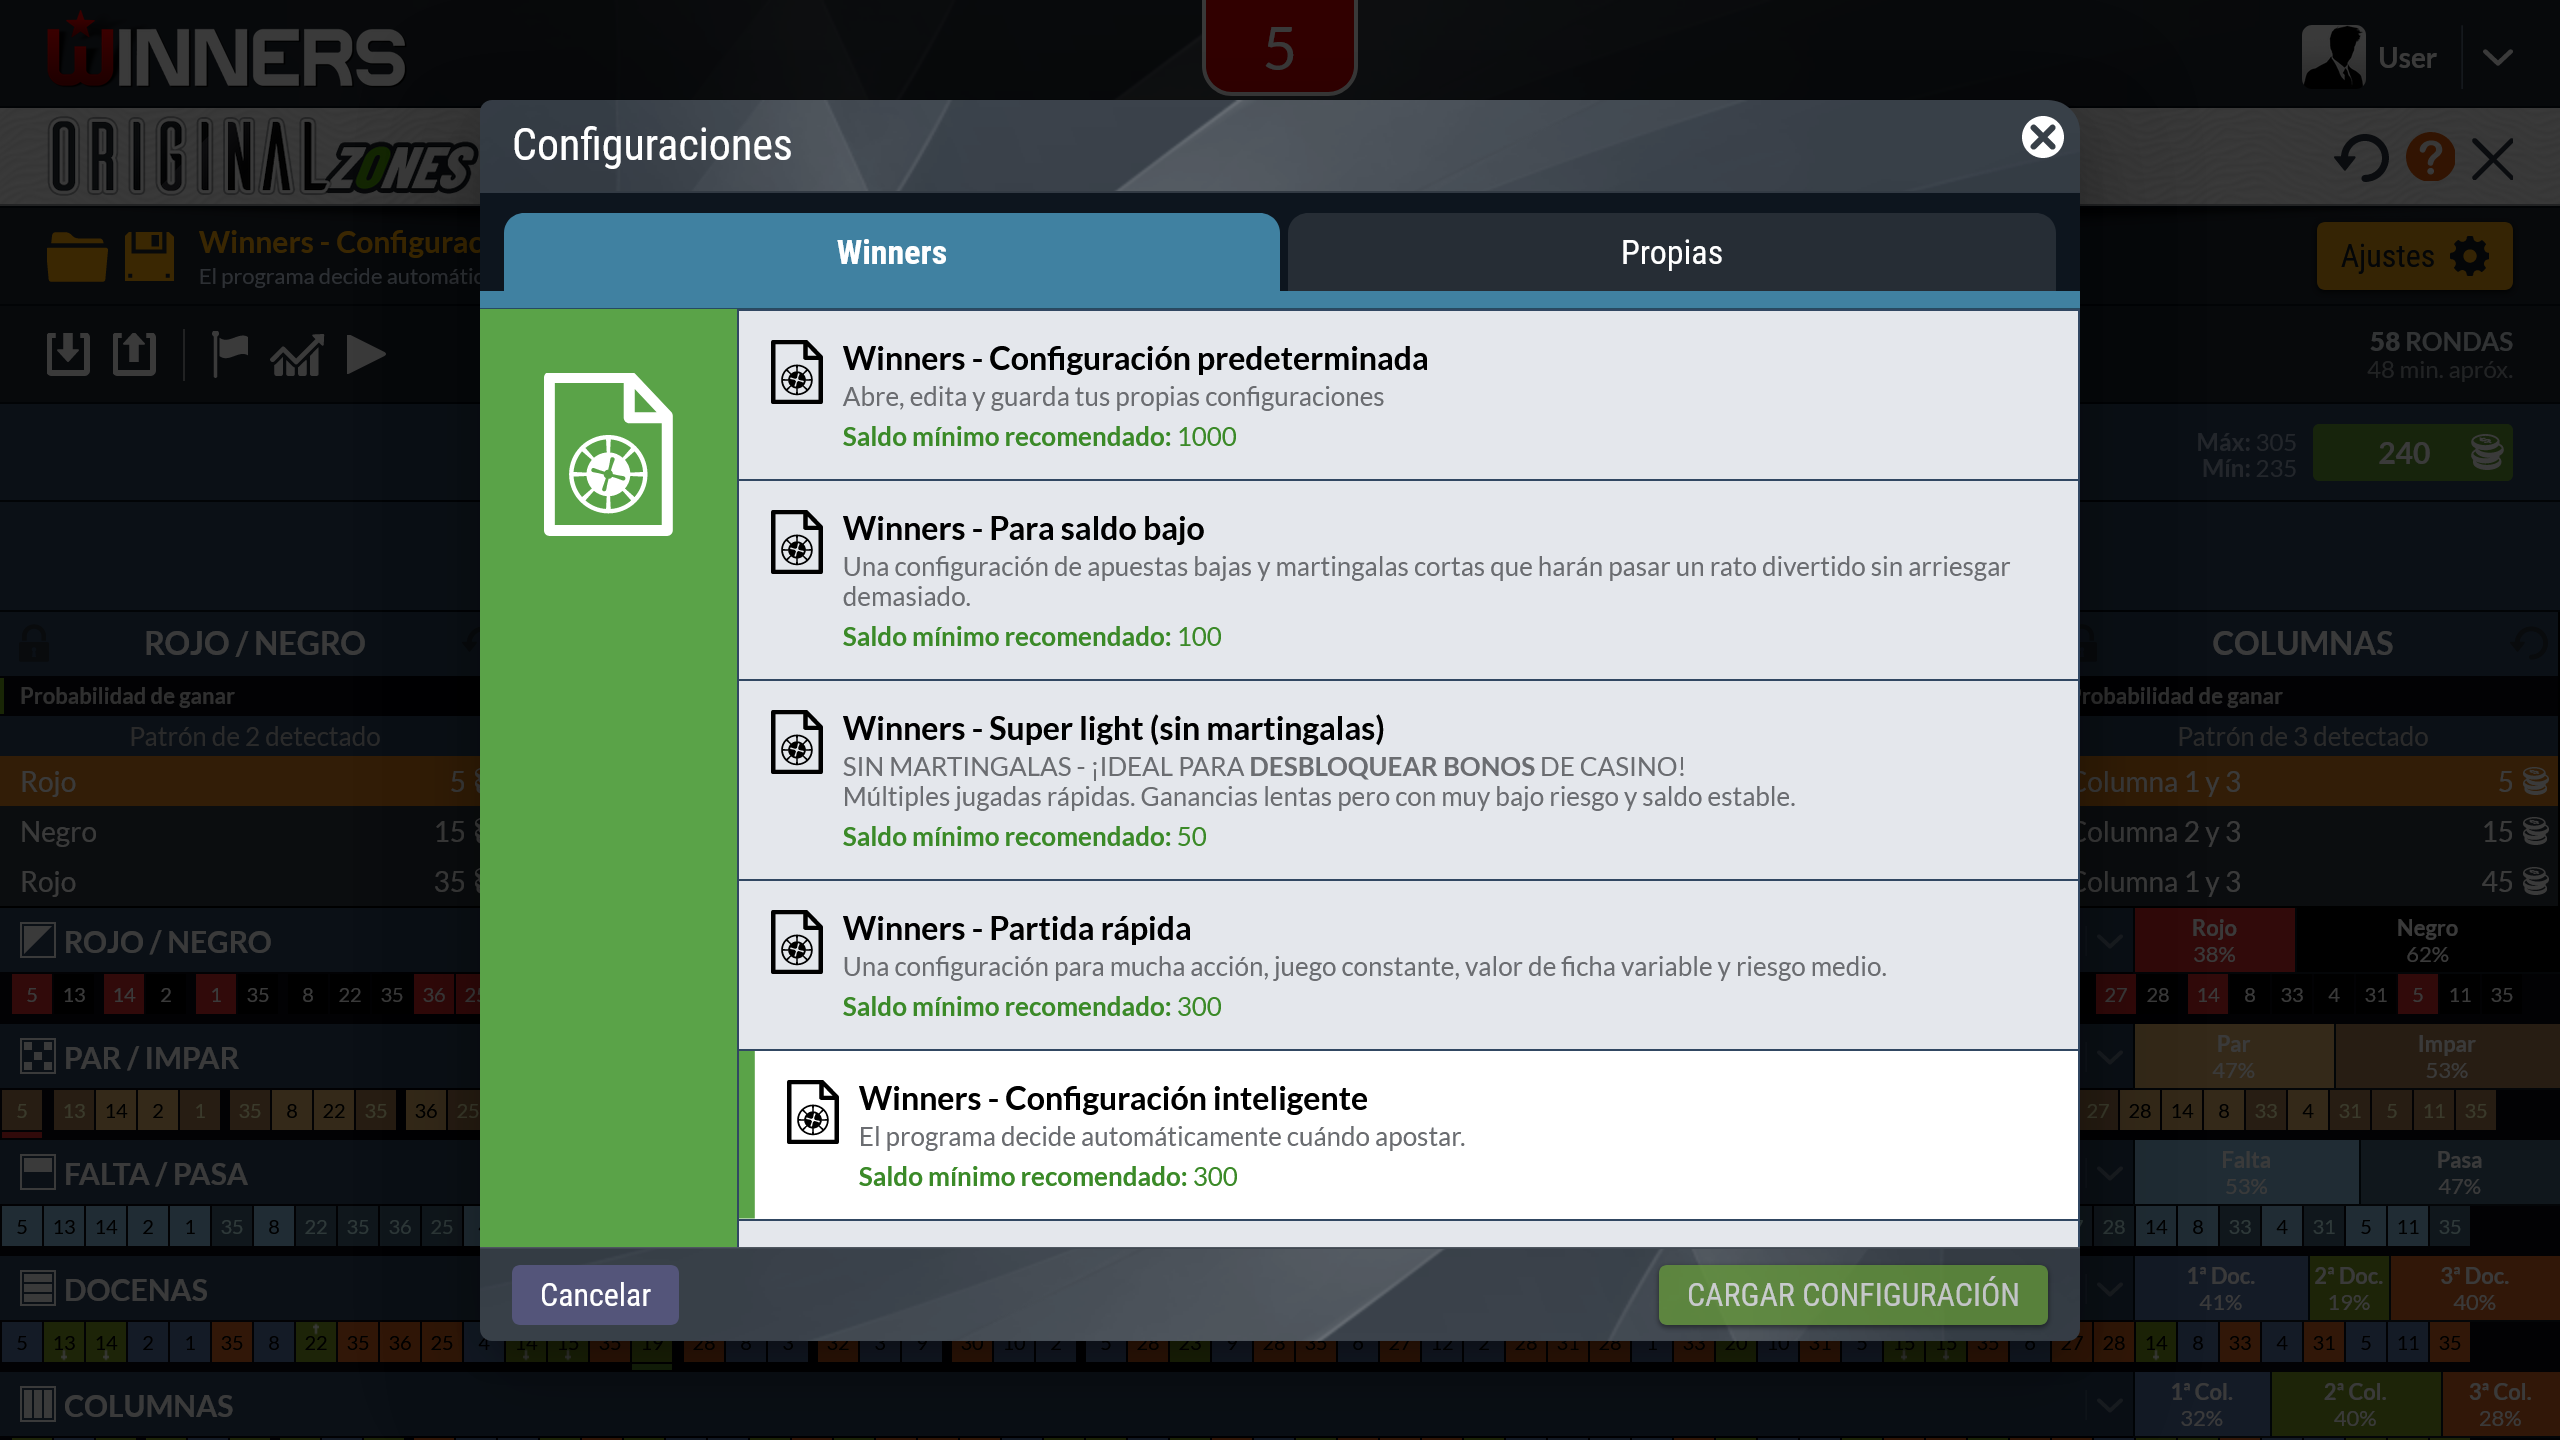Close the Configuraciones dialog with X icon
The image size is (2560, 1440).
[x=2042, y=137]
